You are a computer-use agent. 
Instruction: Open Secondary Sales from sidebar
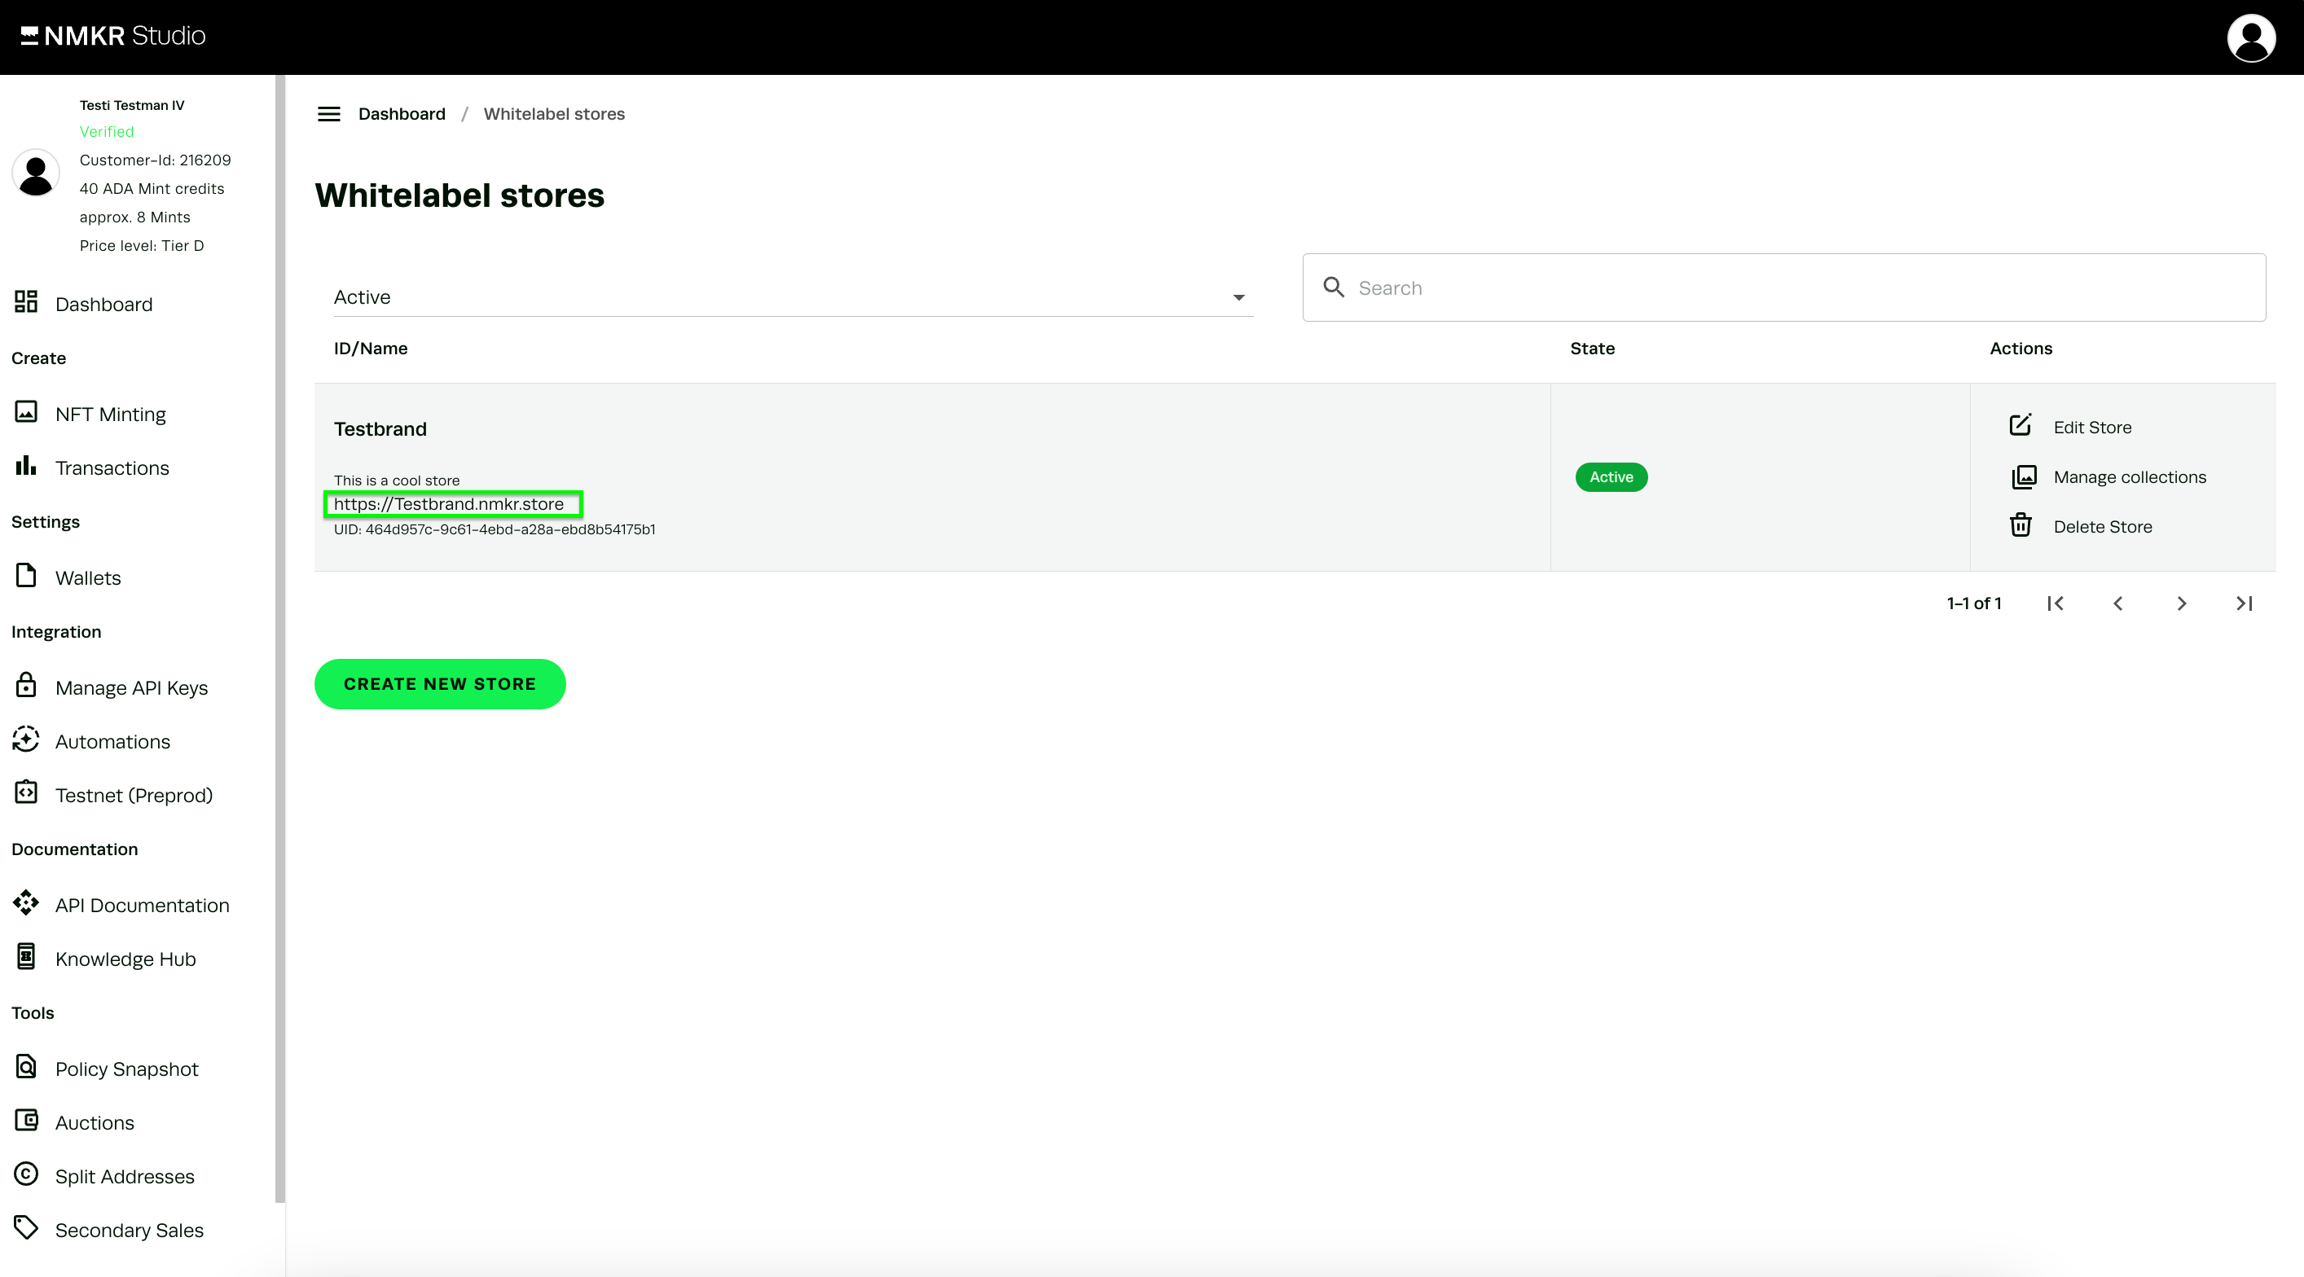click(x=129, y=1230)
